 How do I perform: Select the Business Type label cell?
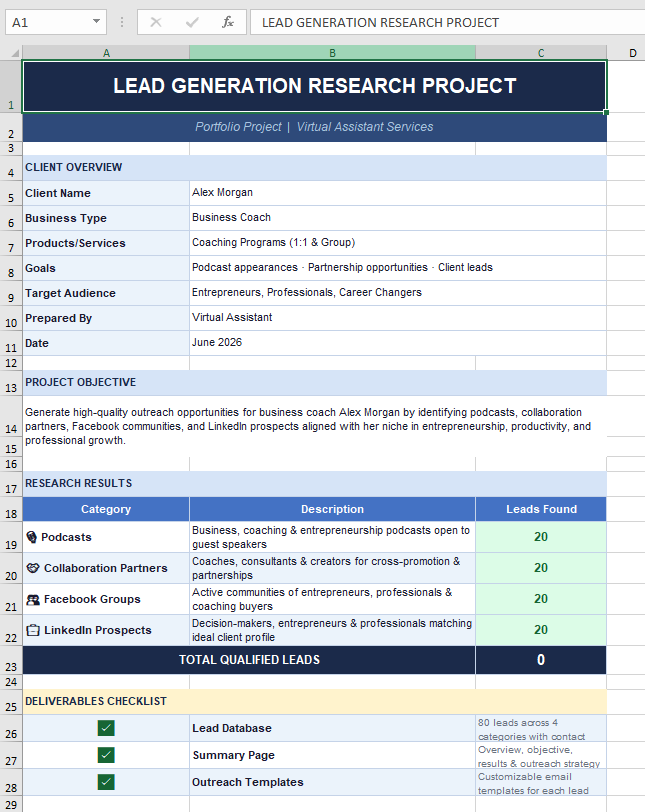(x=106, y=218)
